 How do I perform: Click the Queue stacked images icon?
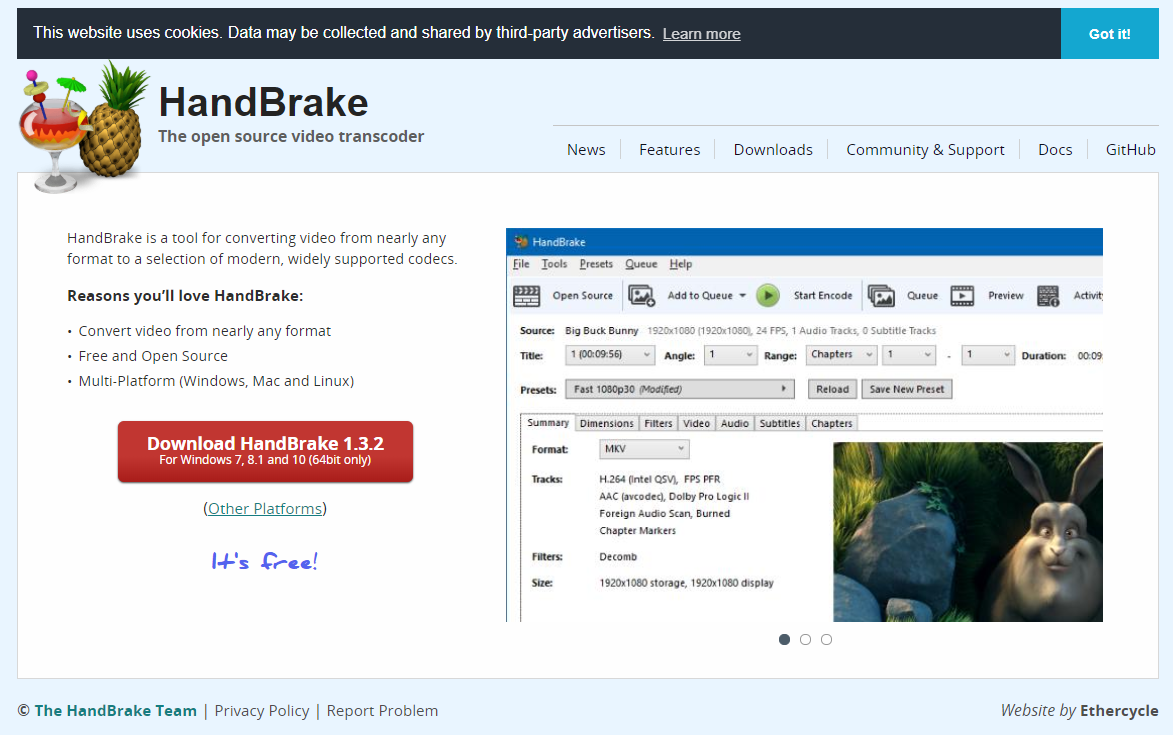tap(881, 296)
